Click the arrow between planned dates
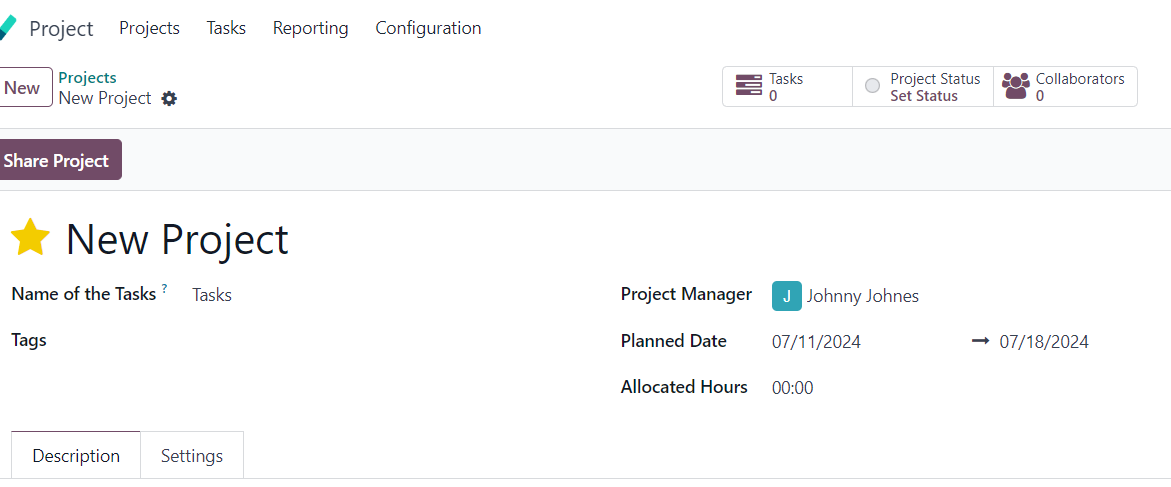Screen dimensions: 1171x487 pyautogui.click(x=980, y=341)
